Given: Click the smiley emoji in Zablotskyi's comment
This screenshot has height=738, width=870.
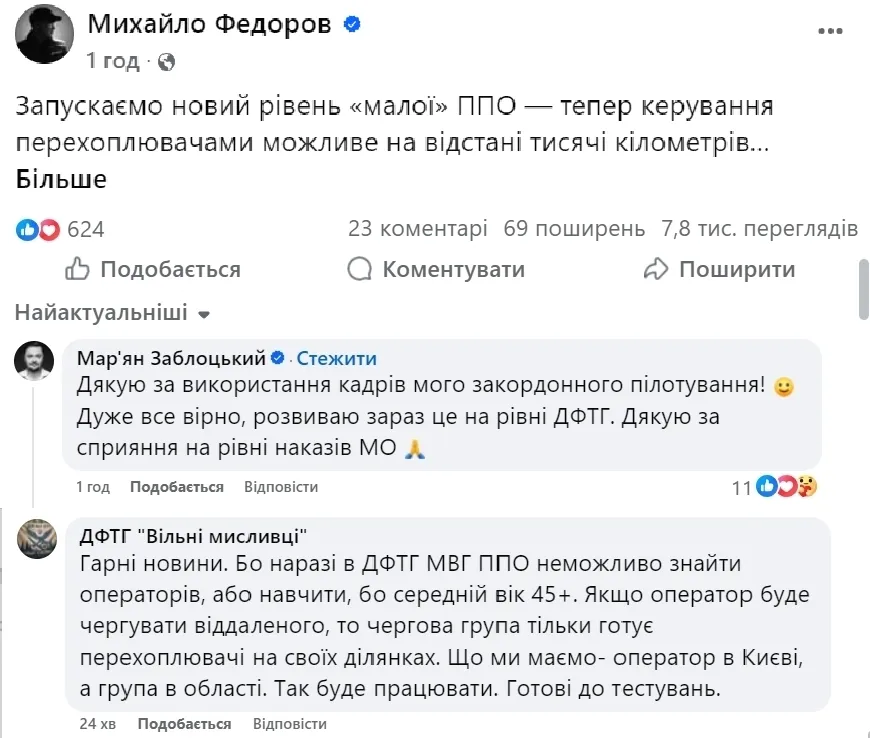Looking at the screenshot, I should click(x=783, y=385).
